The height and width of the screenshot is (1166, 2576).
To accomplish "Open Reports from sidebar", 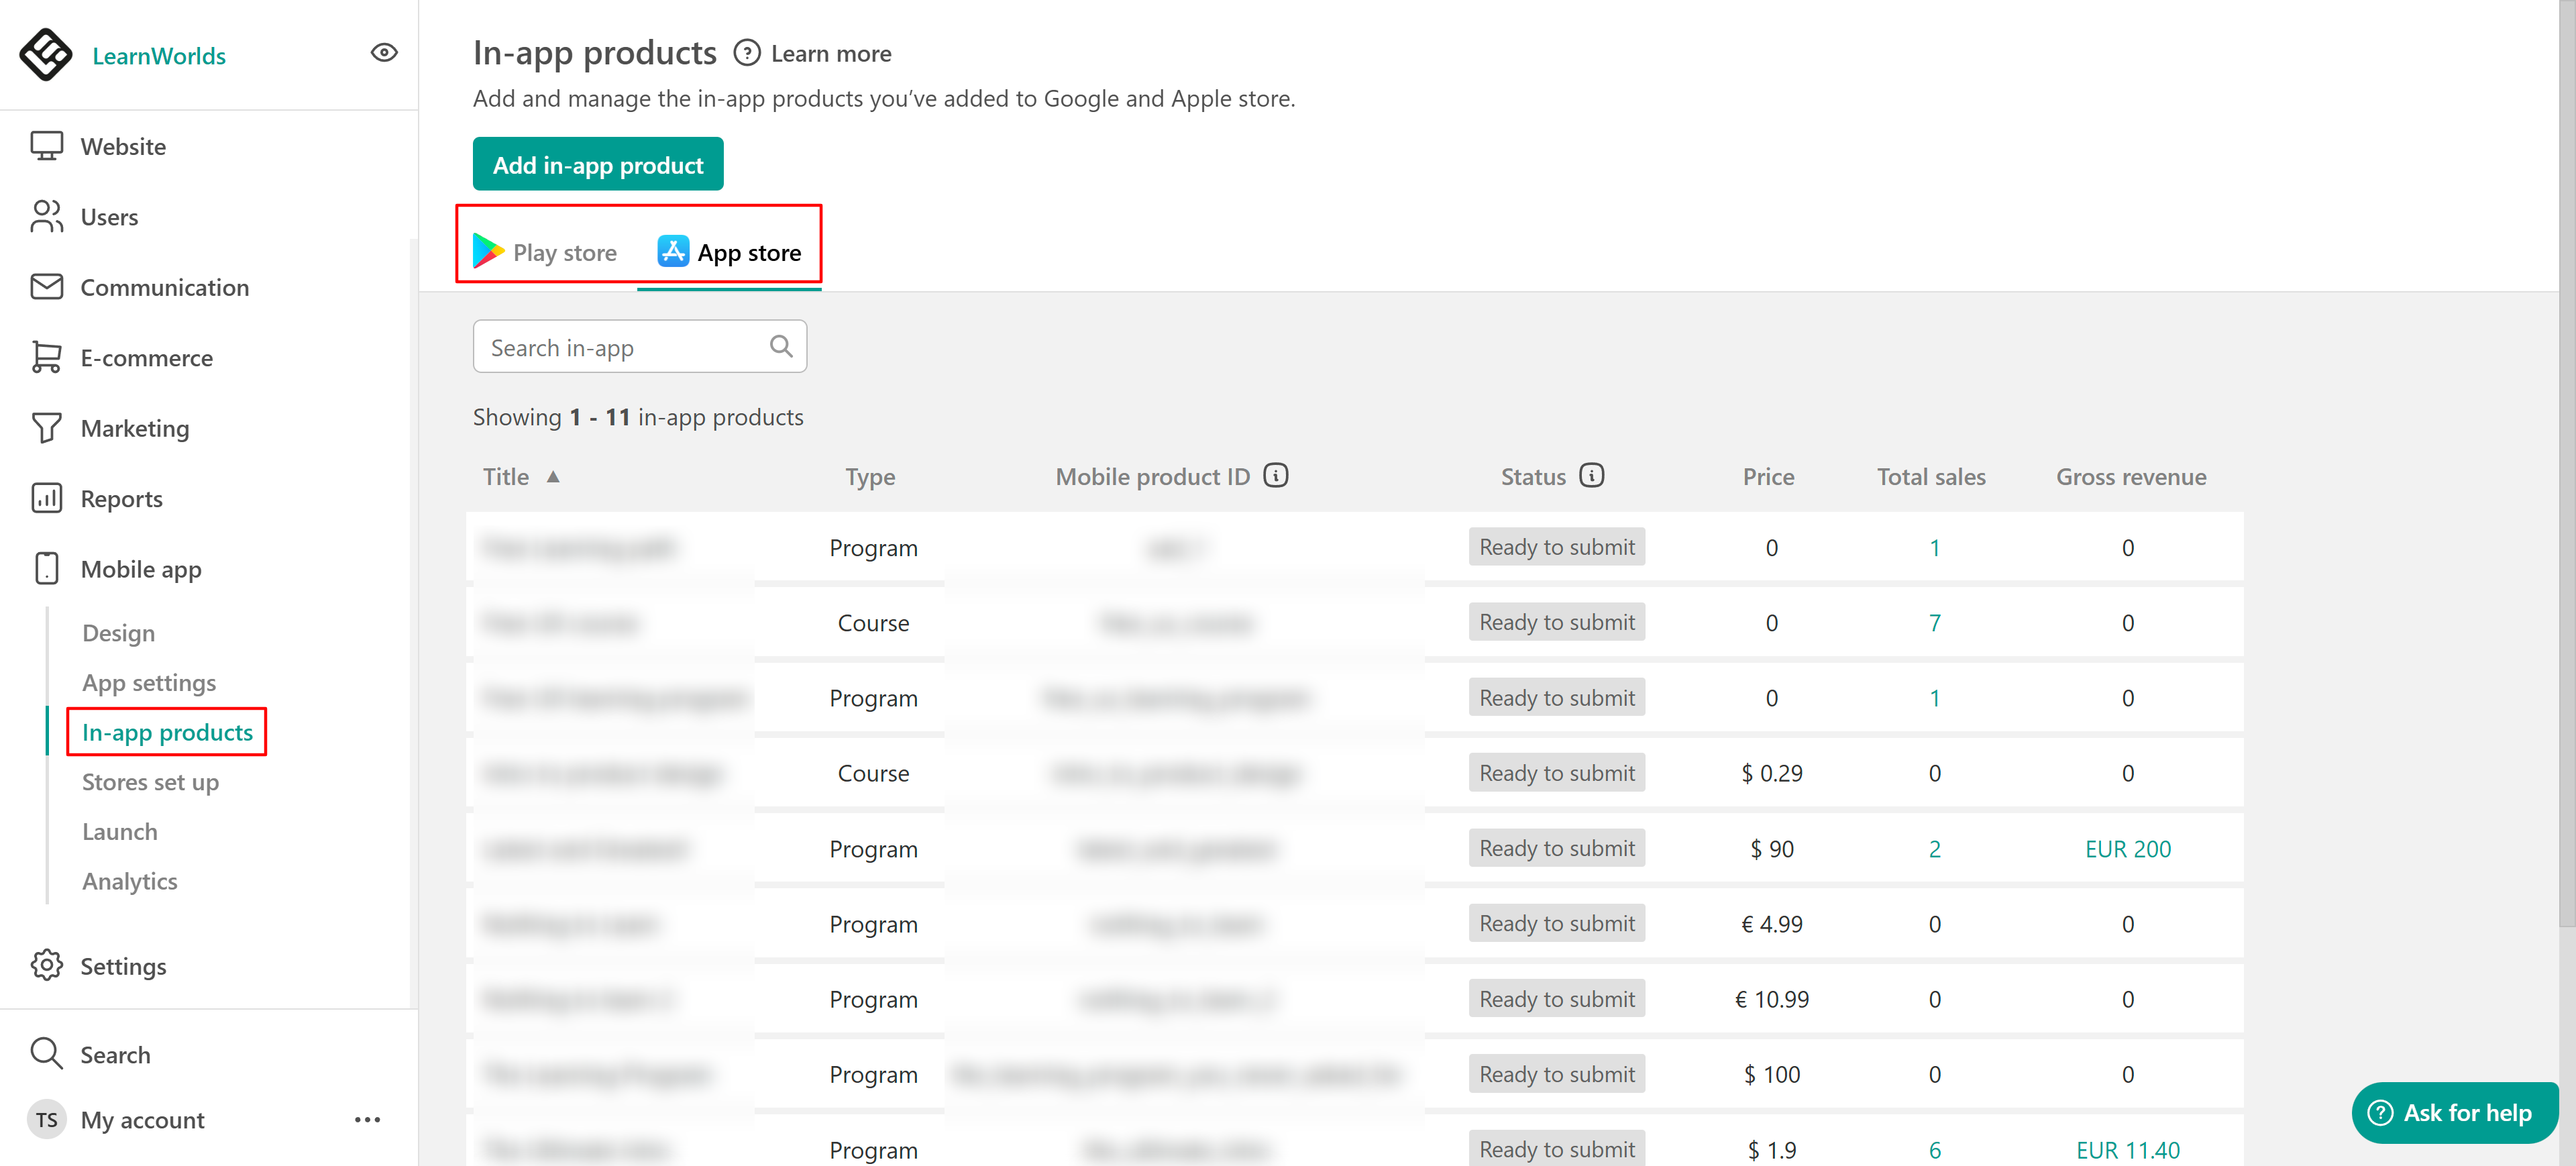I will pos(121,499).
